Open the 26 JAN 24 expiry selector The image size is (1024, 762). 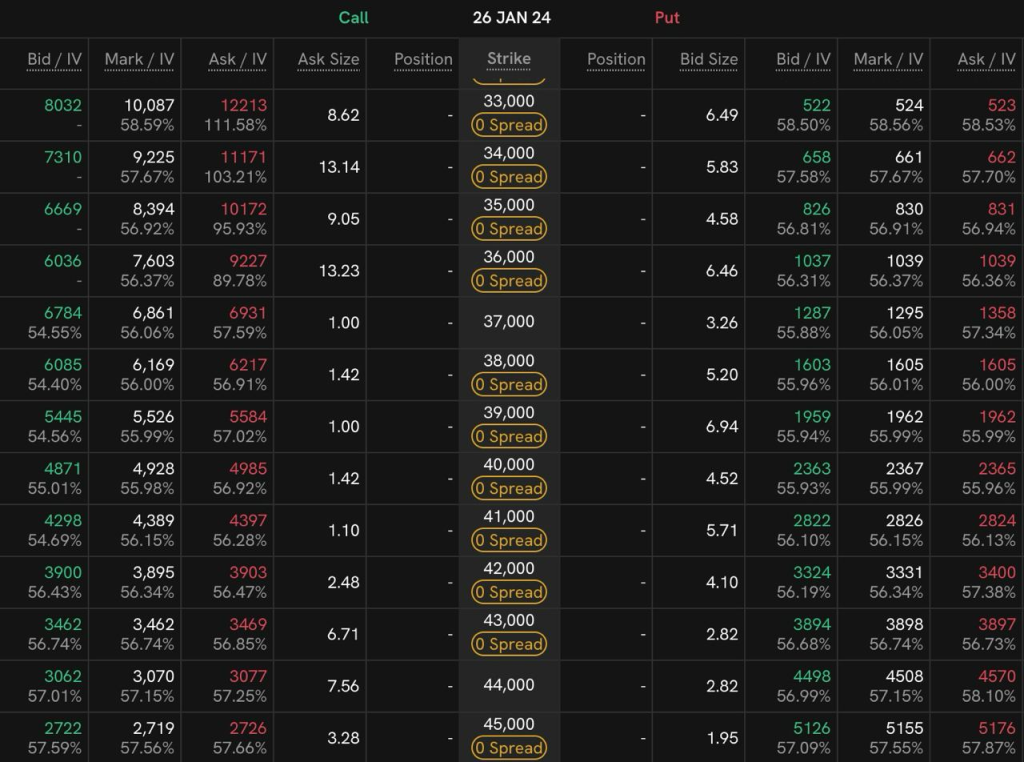click(511, 17)
